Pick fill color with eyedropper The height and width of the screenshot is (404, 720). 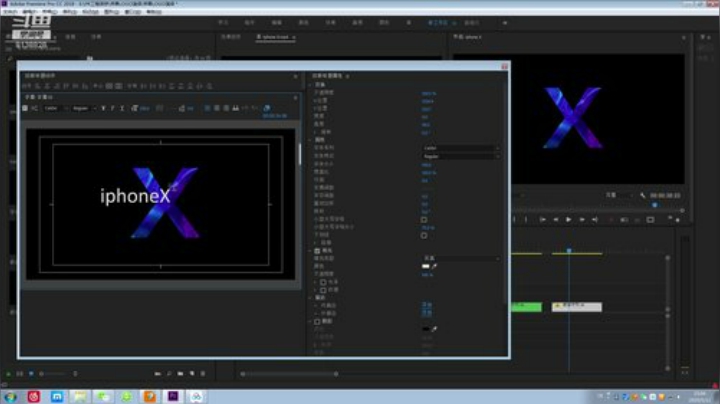[x=434, y=266]
